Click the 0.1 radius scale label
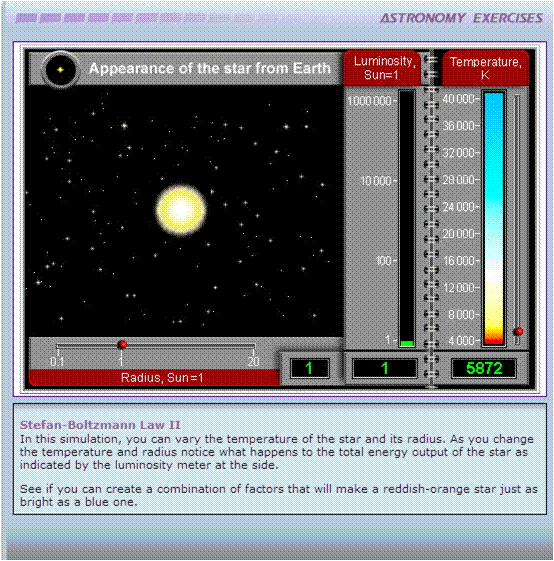The image size is (554, 561). (x=57, y=362)
